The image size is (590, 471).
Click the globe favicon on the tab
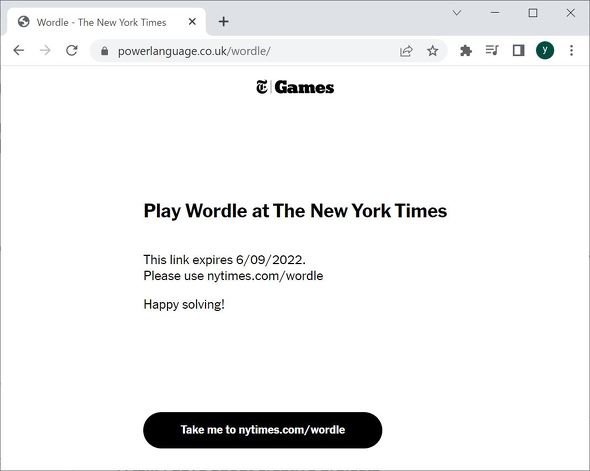(x=24, y=22)
